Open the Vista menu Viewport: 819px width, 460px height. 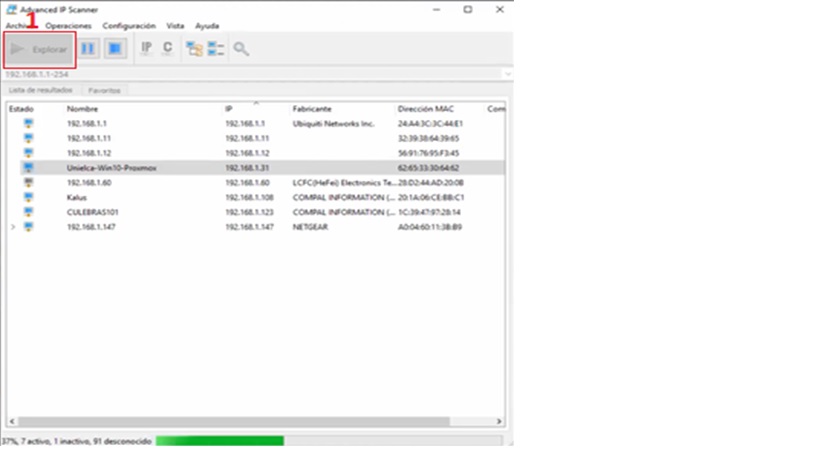175,26
